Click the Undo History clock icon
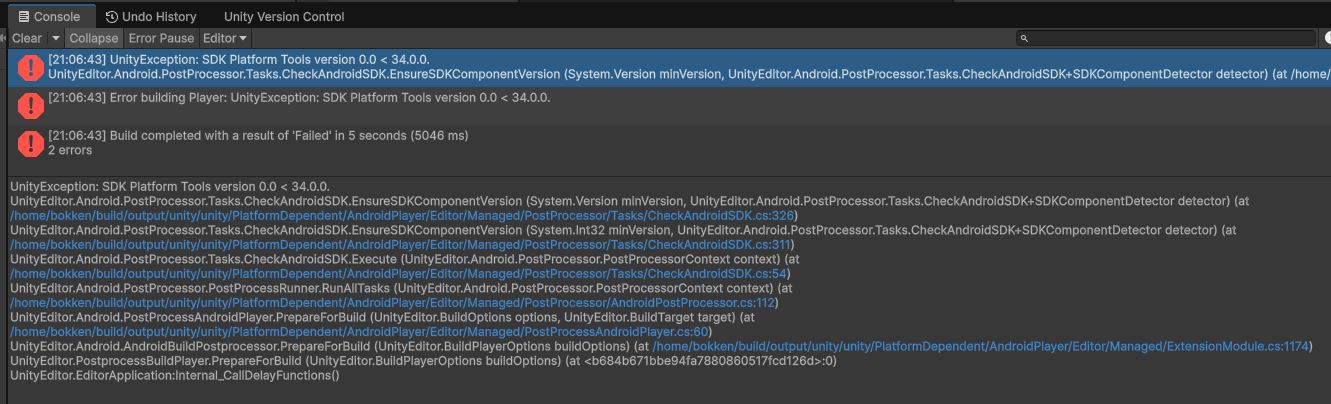 tap(111, 17)
